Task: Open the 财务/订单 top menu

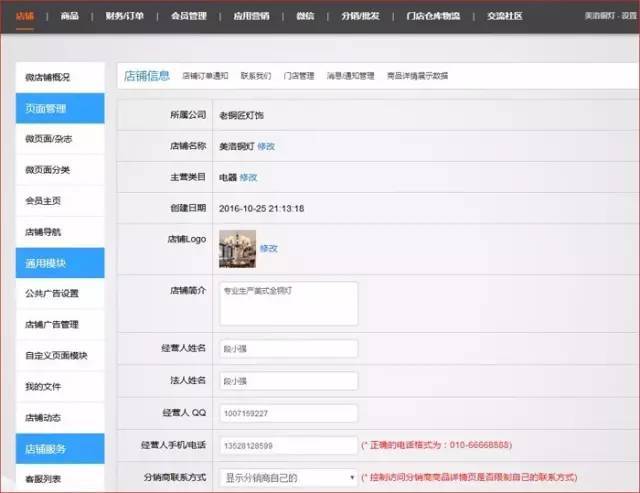Action: (124, 16)
